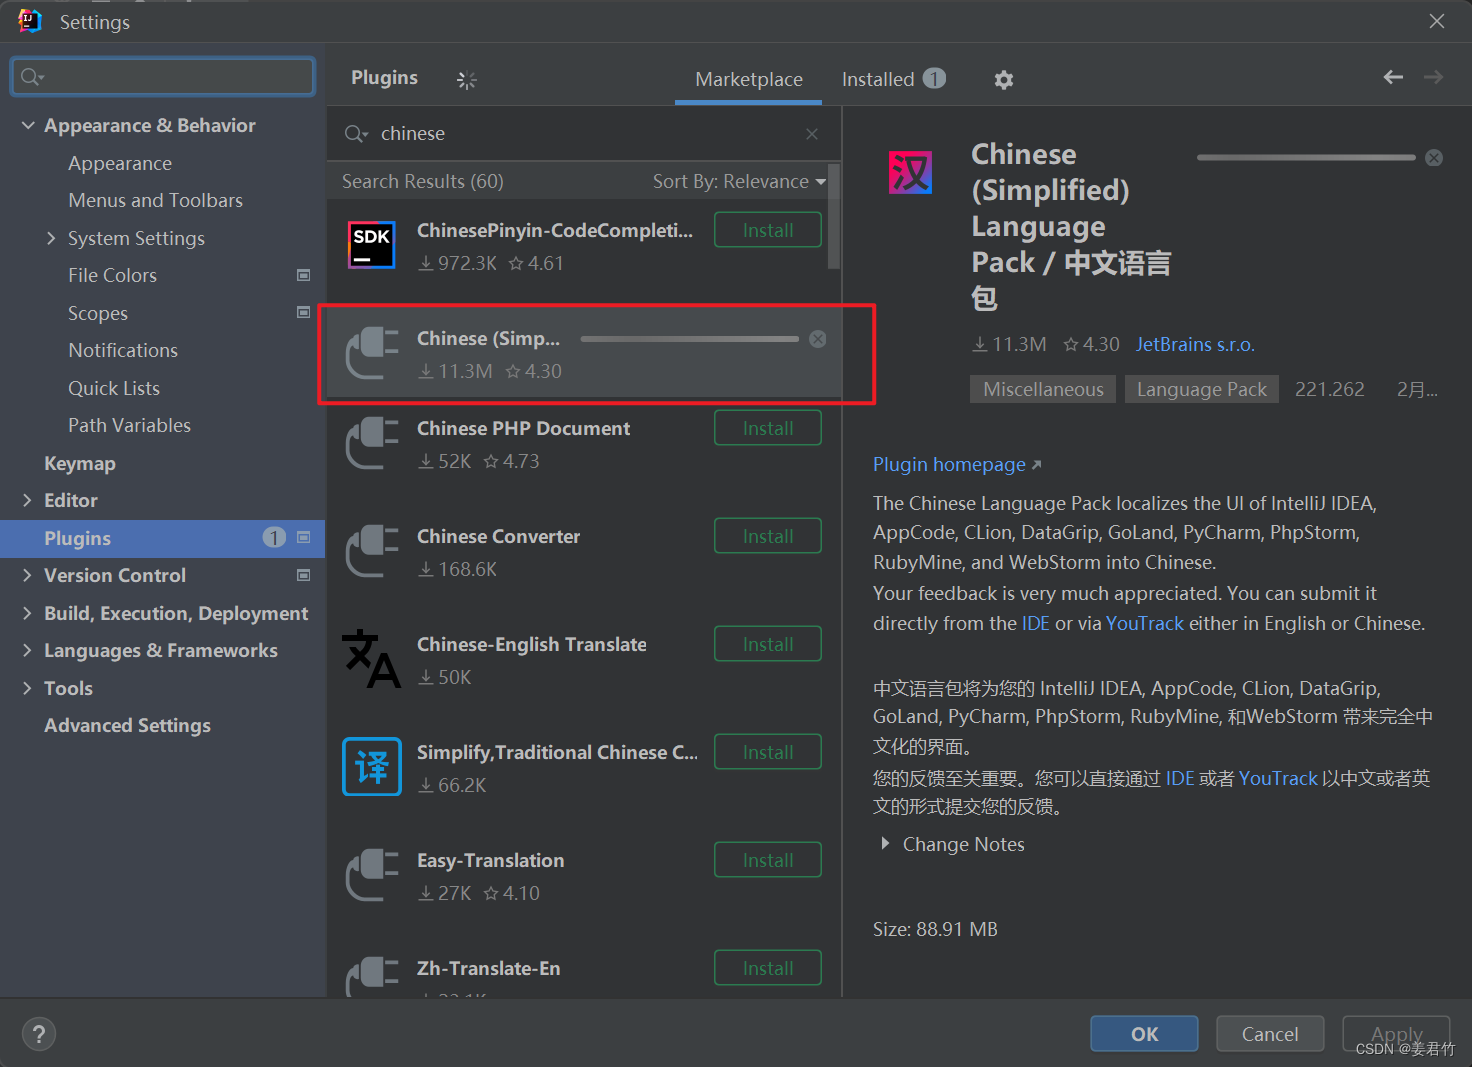The width and height of the screenshot is (1472, 1067).
Task: Open Path Variables settings item
Action: pos(129,425)
